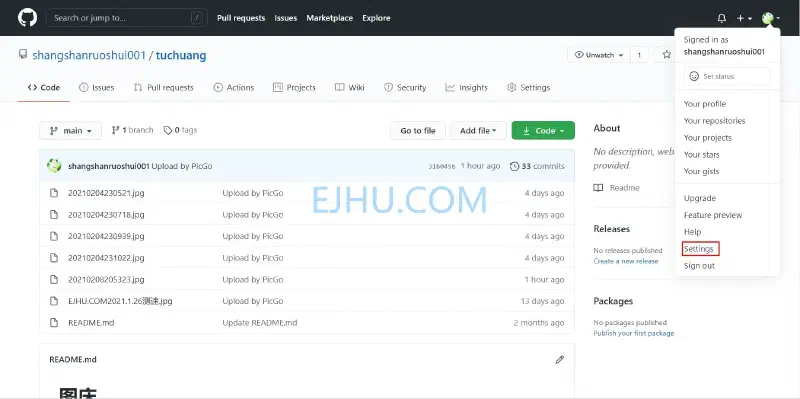Open the 0 tags link

point(180,130)
